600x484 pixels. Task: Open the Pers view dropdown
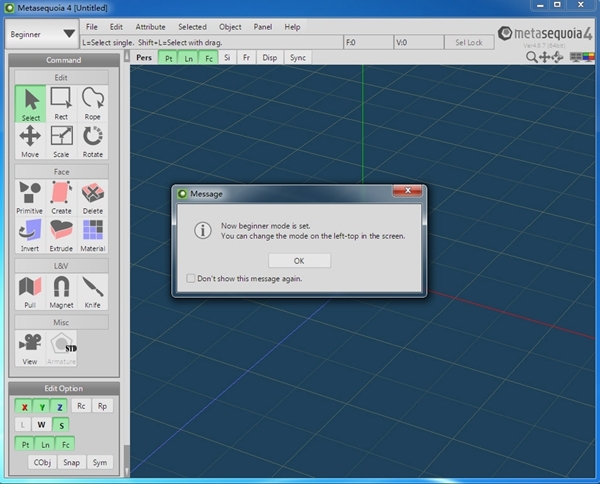(x=145, y=58)
